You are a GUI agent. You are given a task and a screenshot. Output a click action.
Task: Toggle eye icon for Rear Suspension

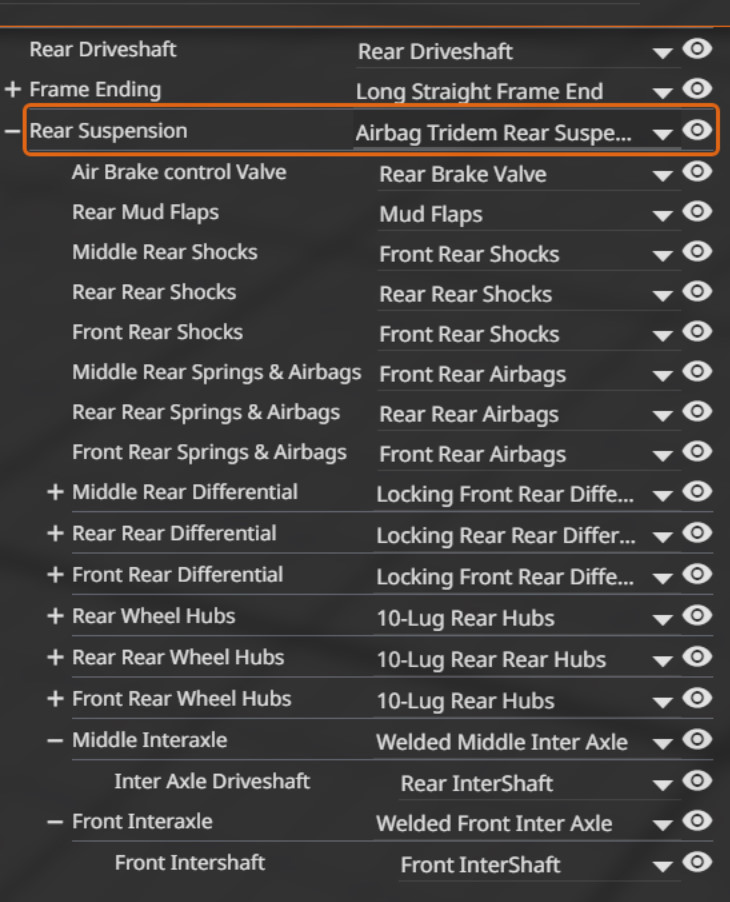[696, 131]
